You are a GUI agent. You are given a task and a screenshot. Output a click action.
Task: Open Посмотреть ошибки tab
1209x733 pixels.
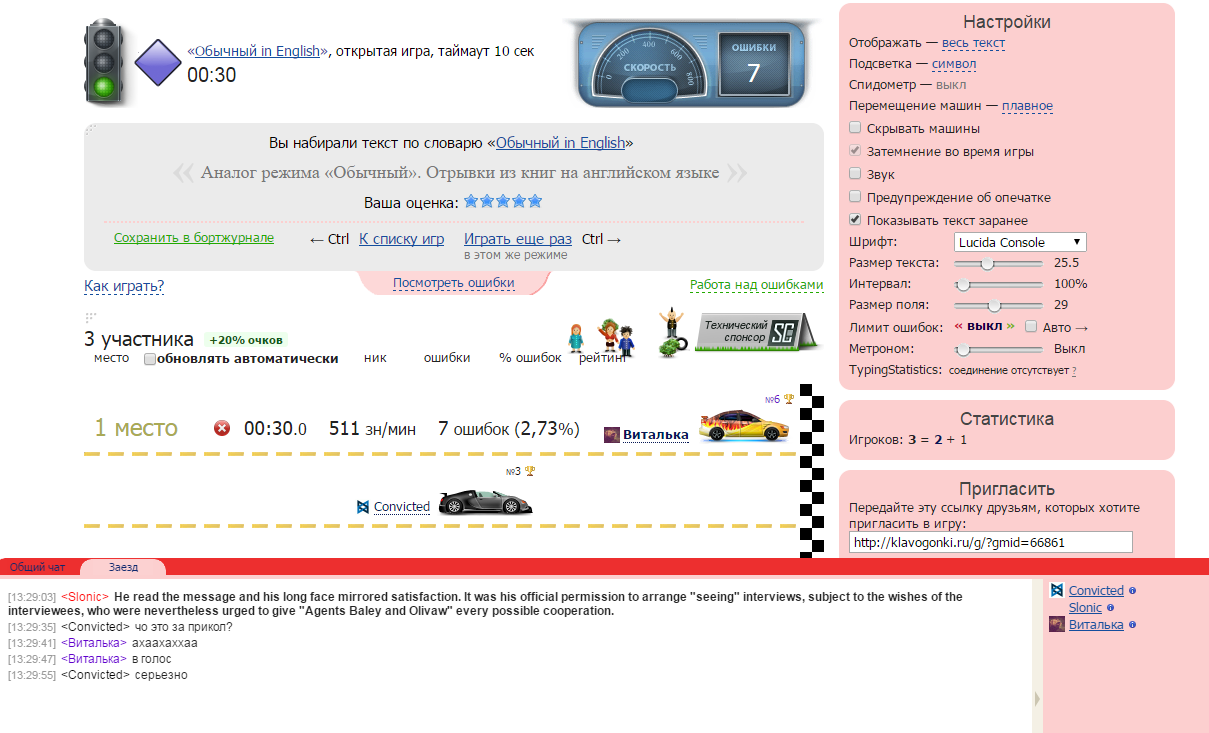click(454, 283)
